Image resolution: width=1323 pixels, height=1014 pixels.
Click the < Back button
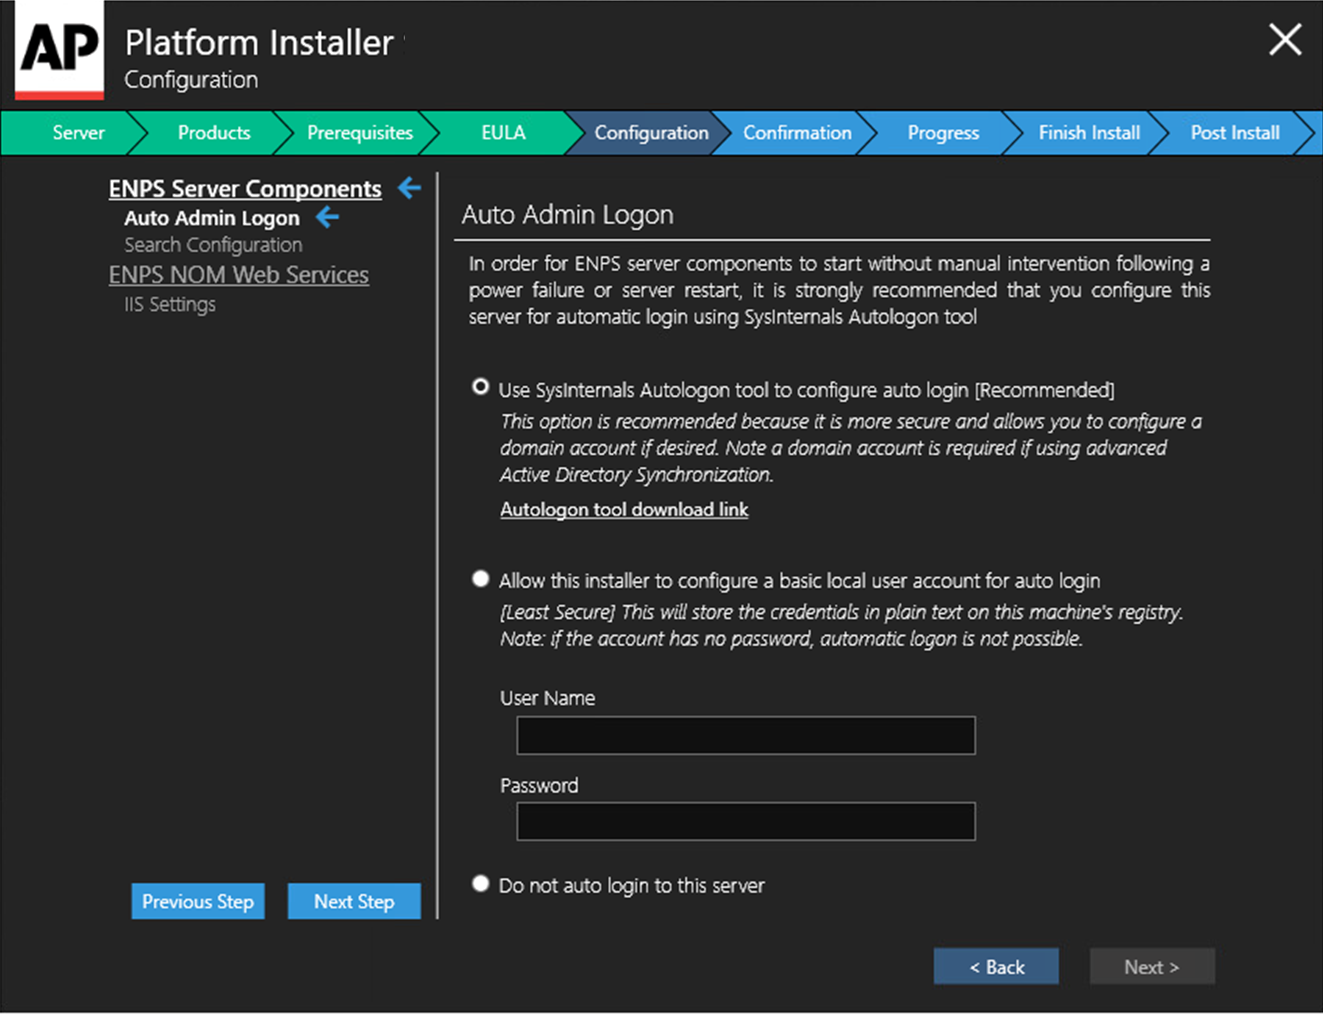[x=996, y=966]
